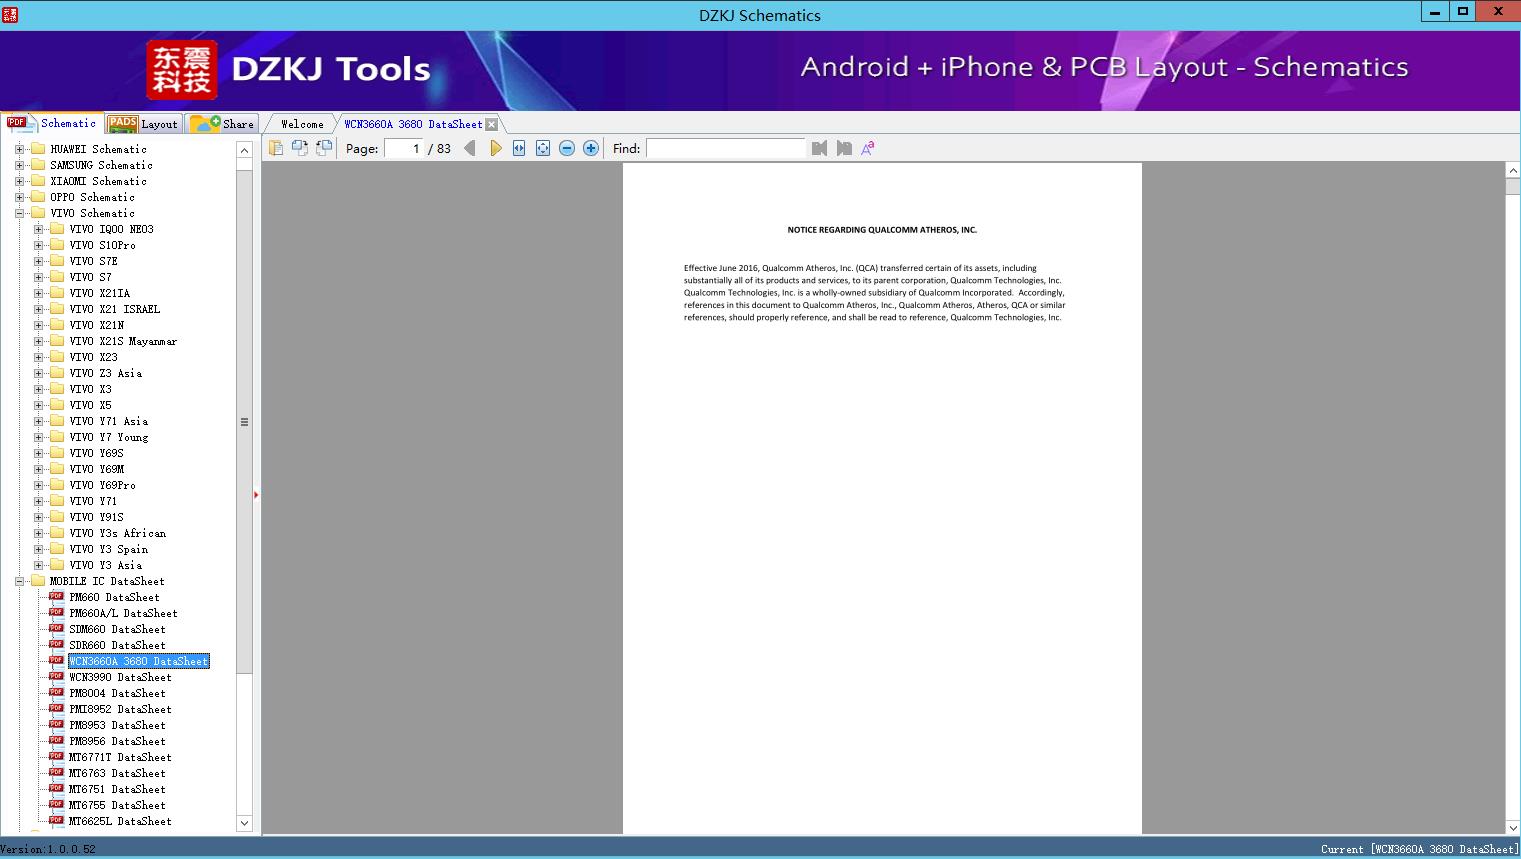Collapse the MOBILE IC DataSheet folder
The height and width of the screenshot is (859, 1521).
point(19,581)
